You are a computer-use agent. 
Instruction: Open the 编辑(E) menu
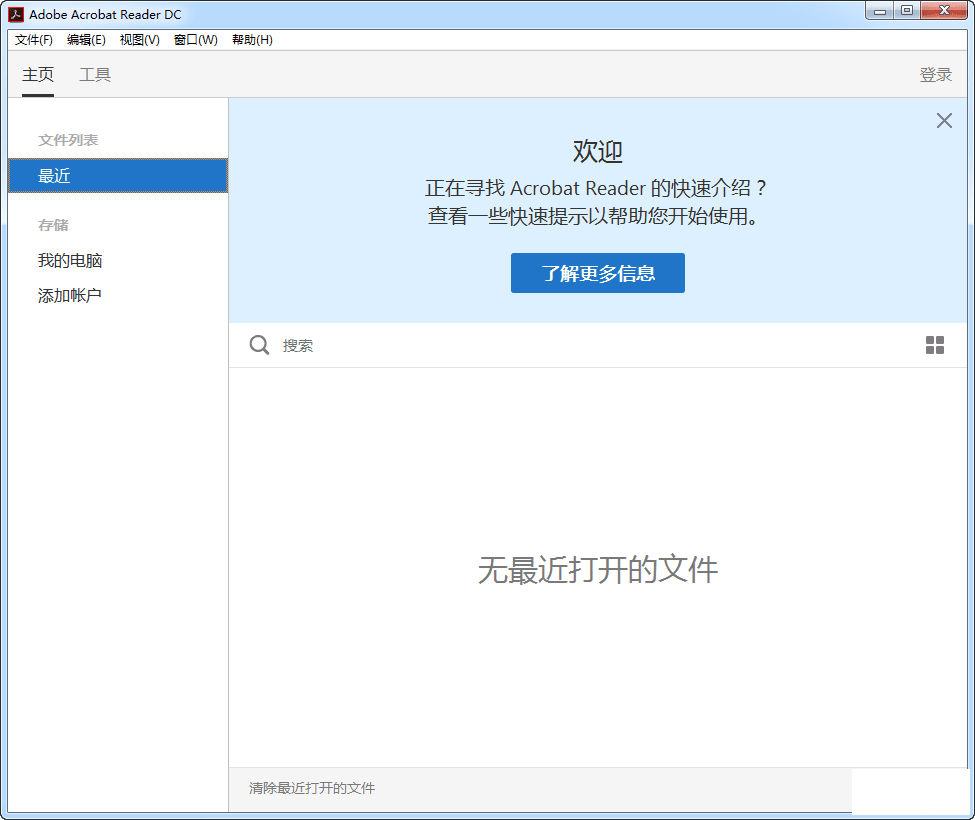click(86, 40)
